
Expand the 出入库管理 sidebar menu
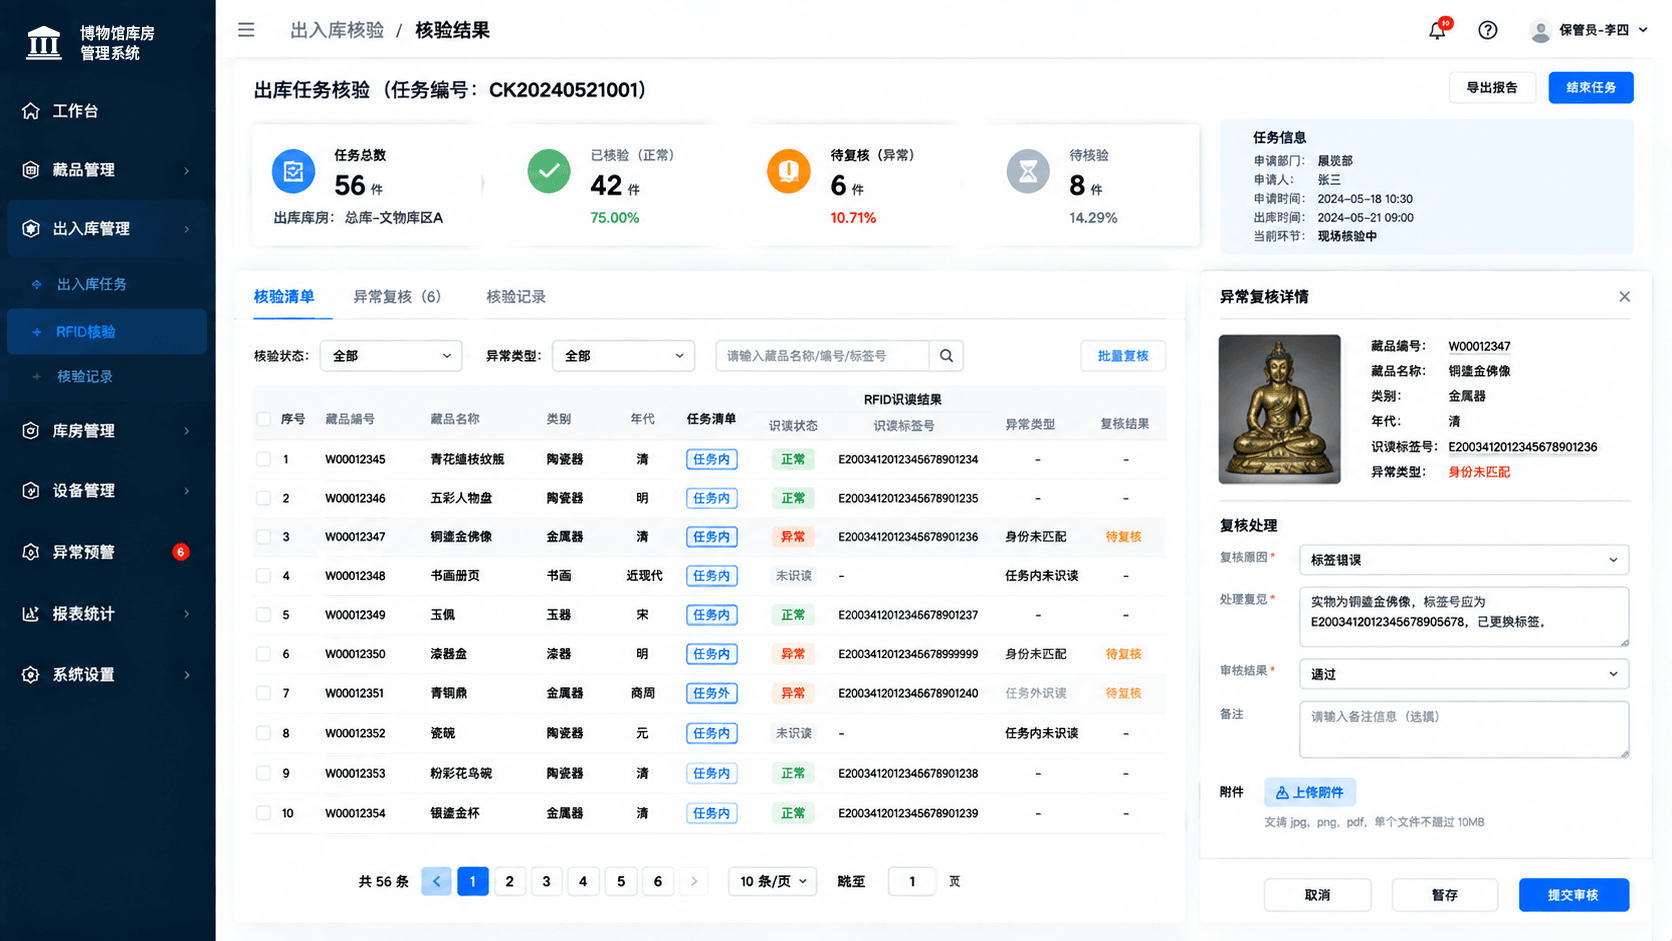point(107,229)
